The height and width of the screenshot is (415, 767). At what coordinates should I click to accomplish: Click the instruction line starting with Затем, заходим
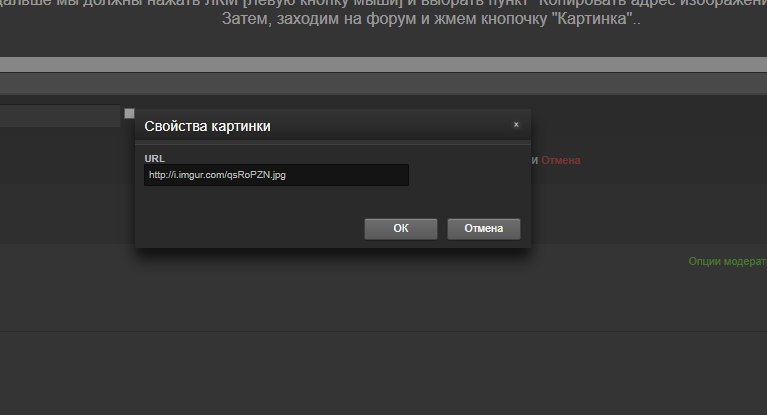pyautogui.click(x=431, y=19)
